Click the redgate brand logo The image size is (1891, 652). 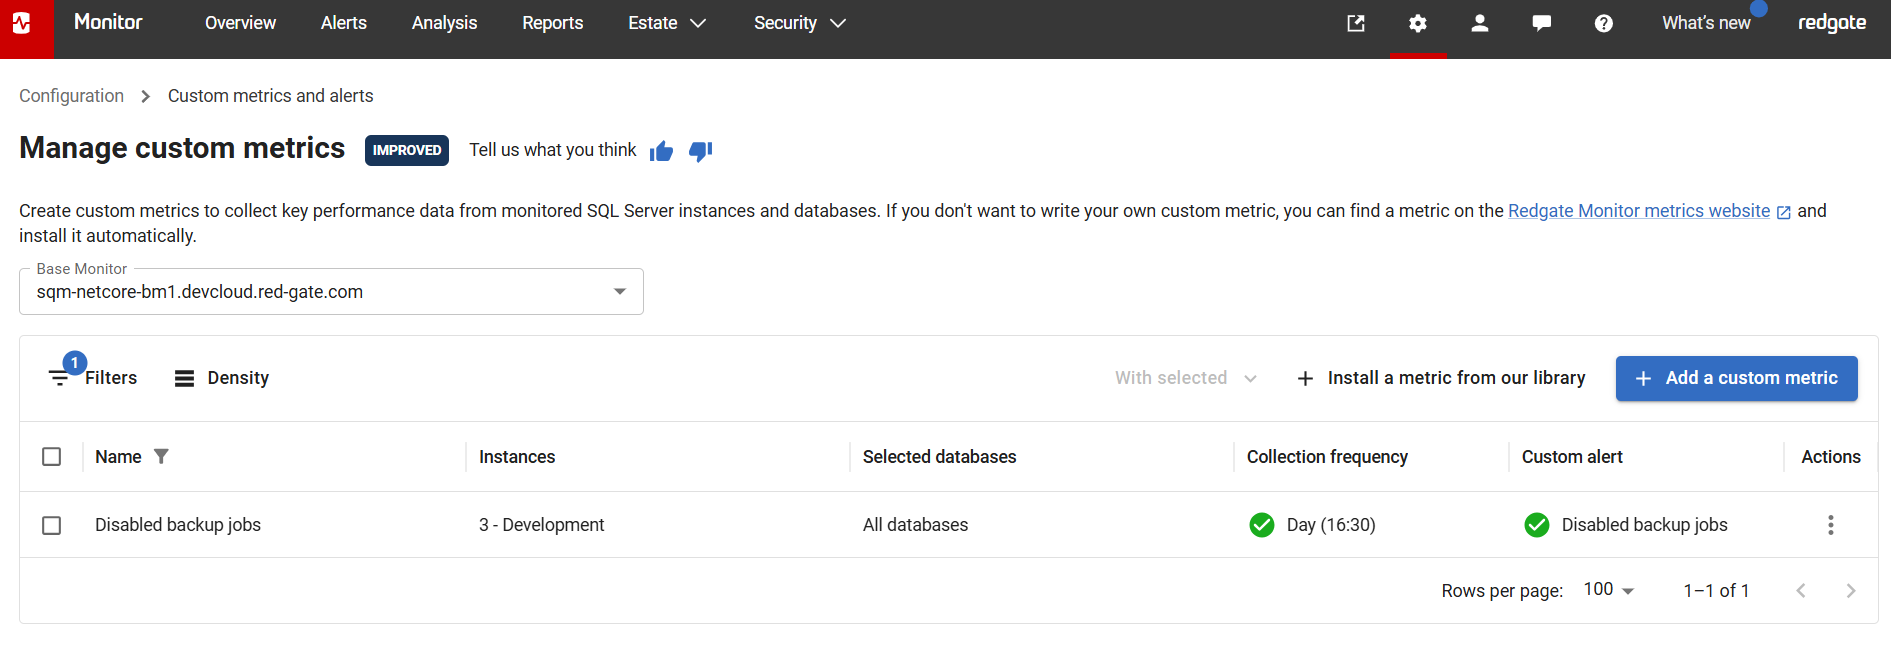click(1832, 23)
